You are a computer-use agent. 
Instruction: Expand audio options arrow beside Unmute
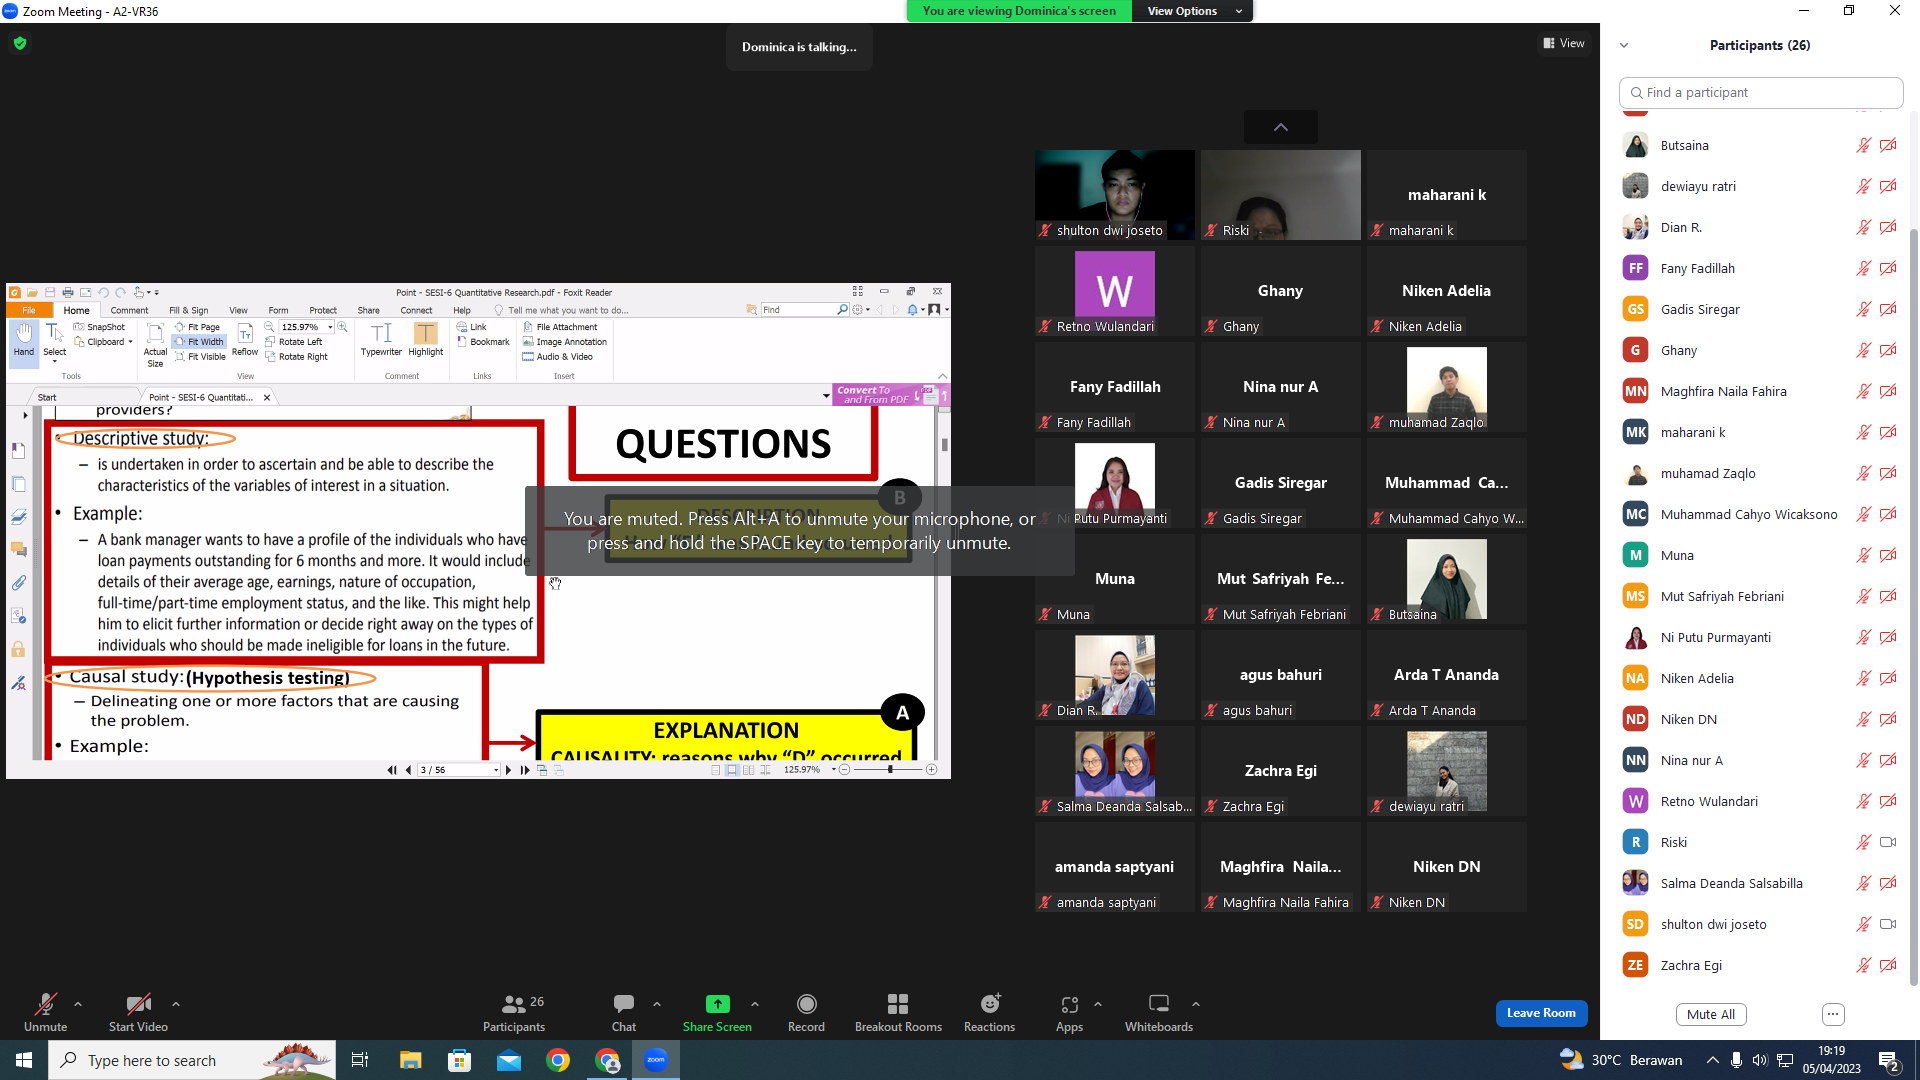point(78,1004)
